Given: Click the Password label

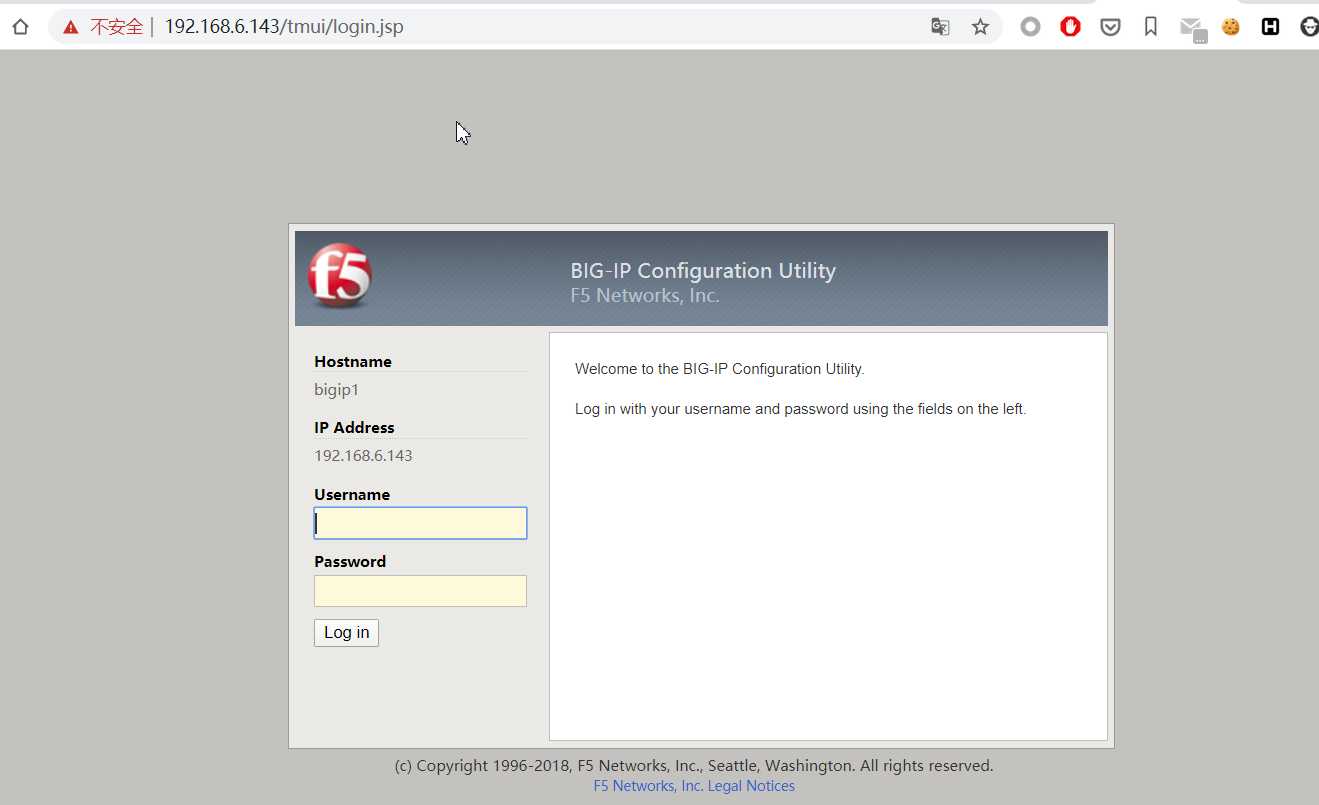Looking at the screenshot, I should (350, 562).
